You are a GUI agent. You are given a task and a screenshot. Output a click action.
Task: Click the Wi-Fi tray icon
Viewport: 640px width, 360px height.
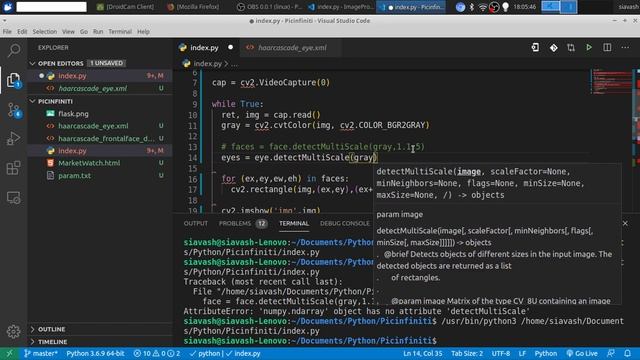pos(482,7)
